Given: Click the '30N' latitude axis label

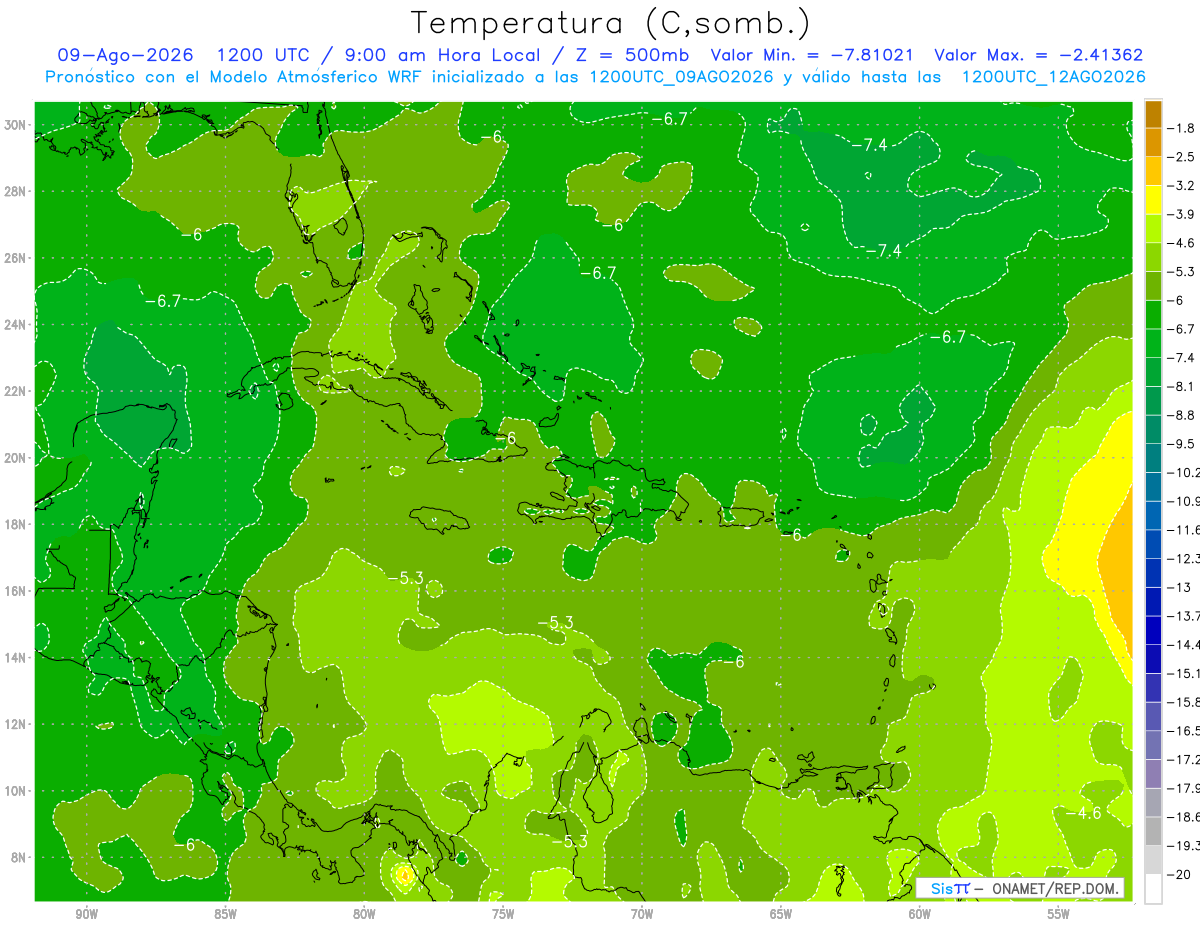Looking at the screenshot, I should [15, 125].
